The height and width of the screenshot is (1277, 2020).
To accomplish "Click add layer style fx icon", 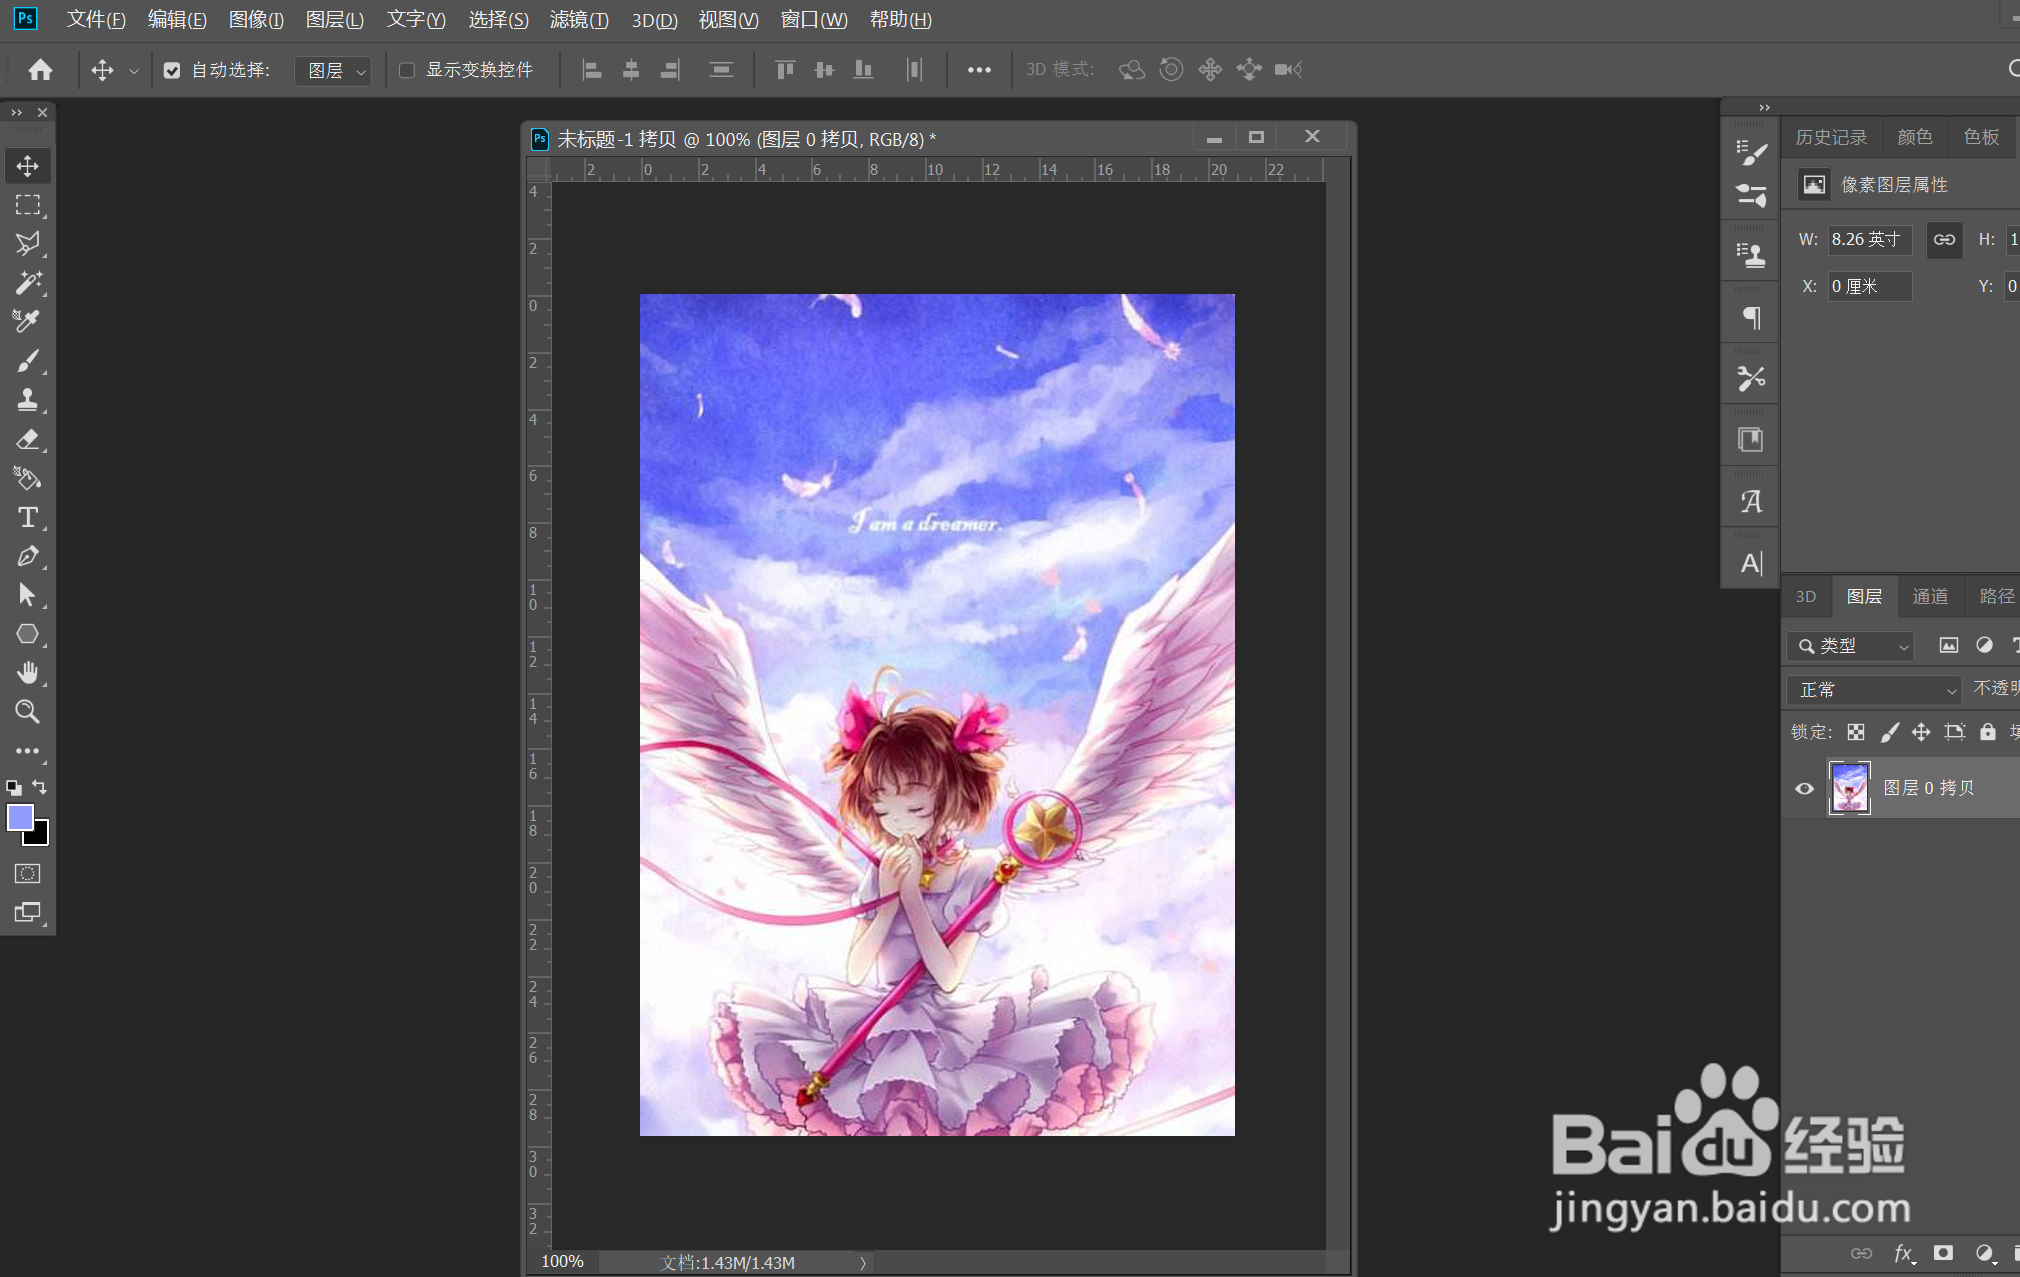I will 1904,1253.
